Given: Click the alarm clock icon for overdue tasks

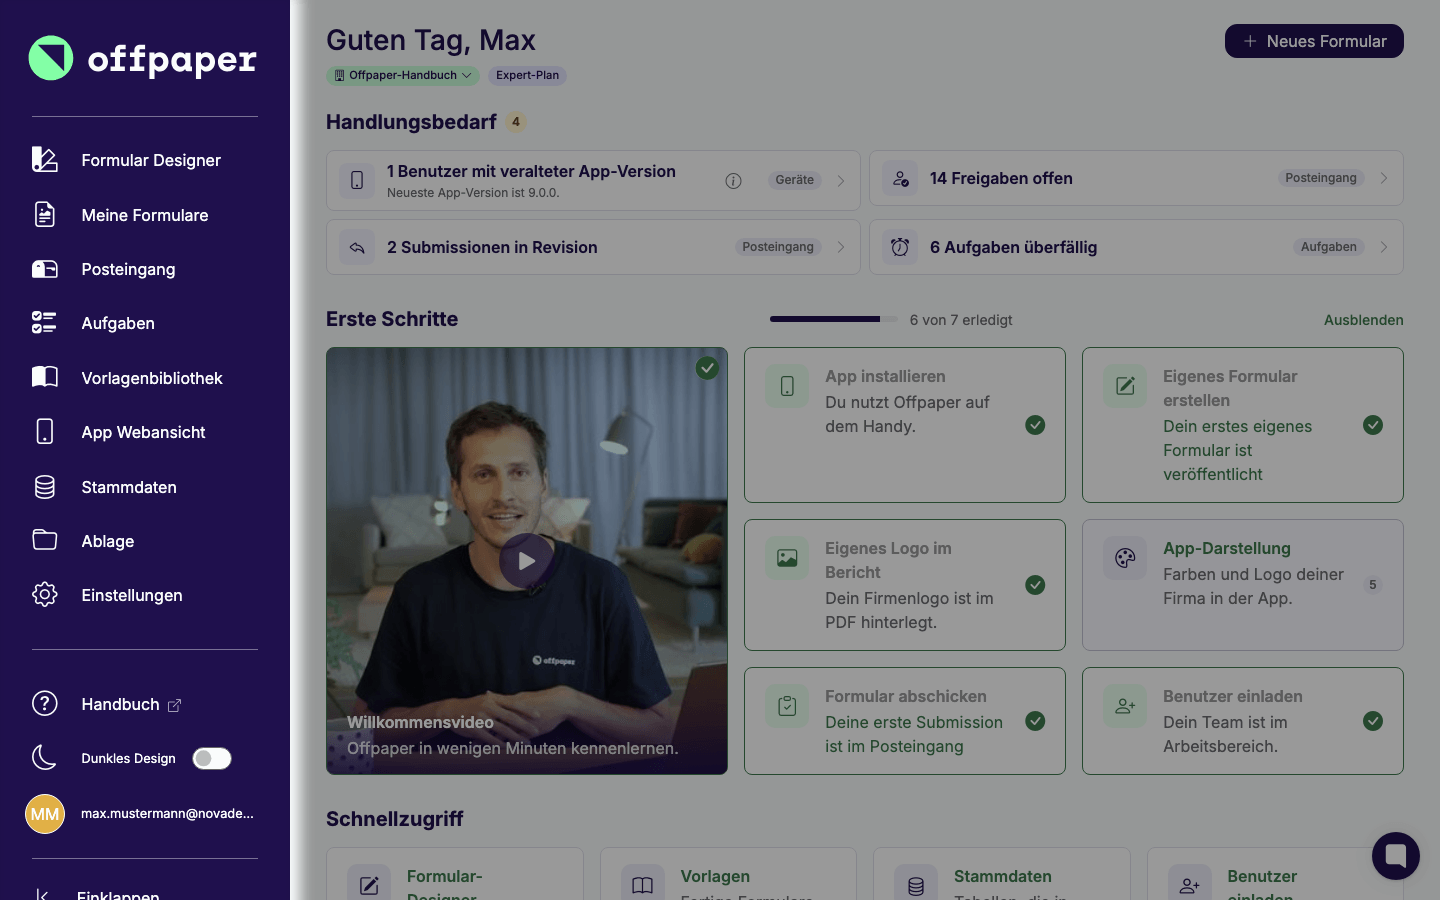Looking at the screenshot, I should coord(900,247).
